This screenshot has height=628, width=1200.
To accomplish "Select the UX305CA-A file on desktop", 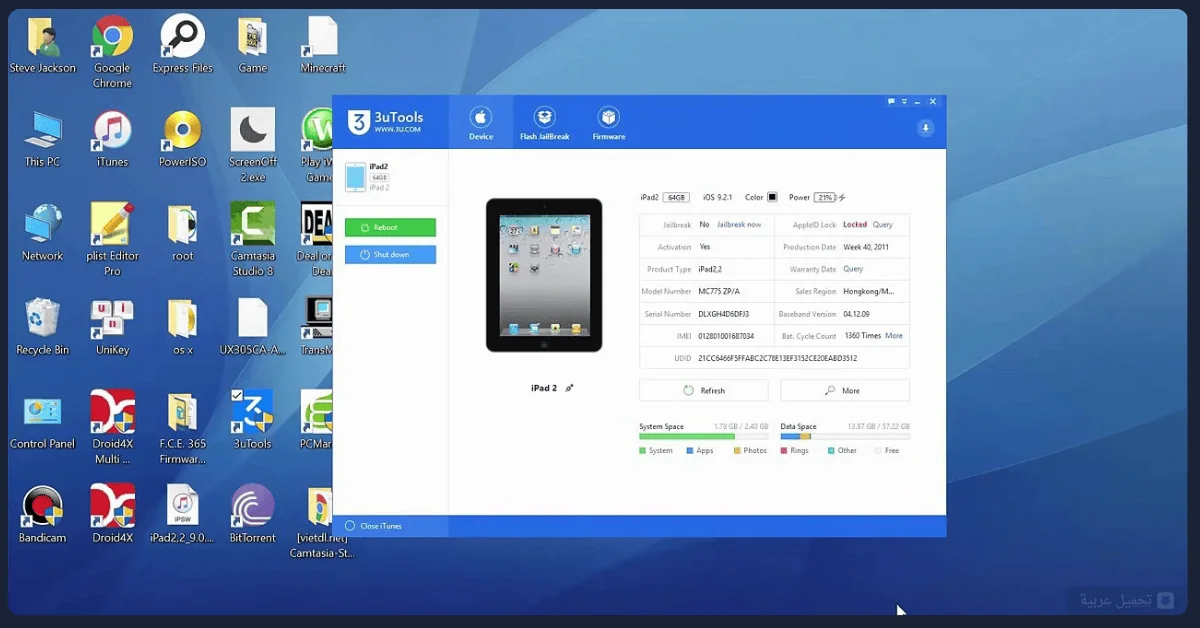I will click(x=253, y=327).
